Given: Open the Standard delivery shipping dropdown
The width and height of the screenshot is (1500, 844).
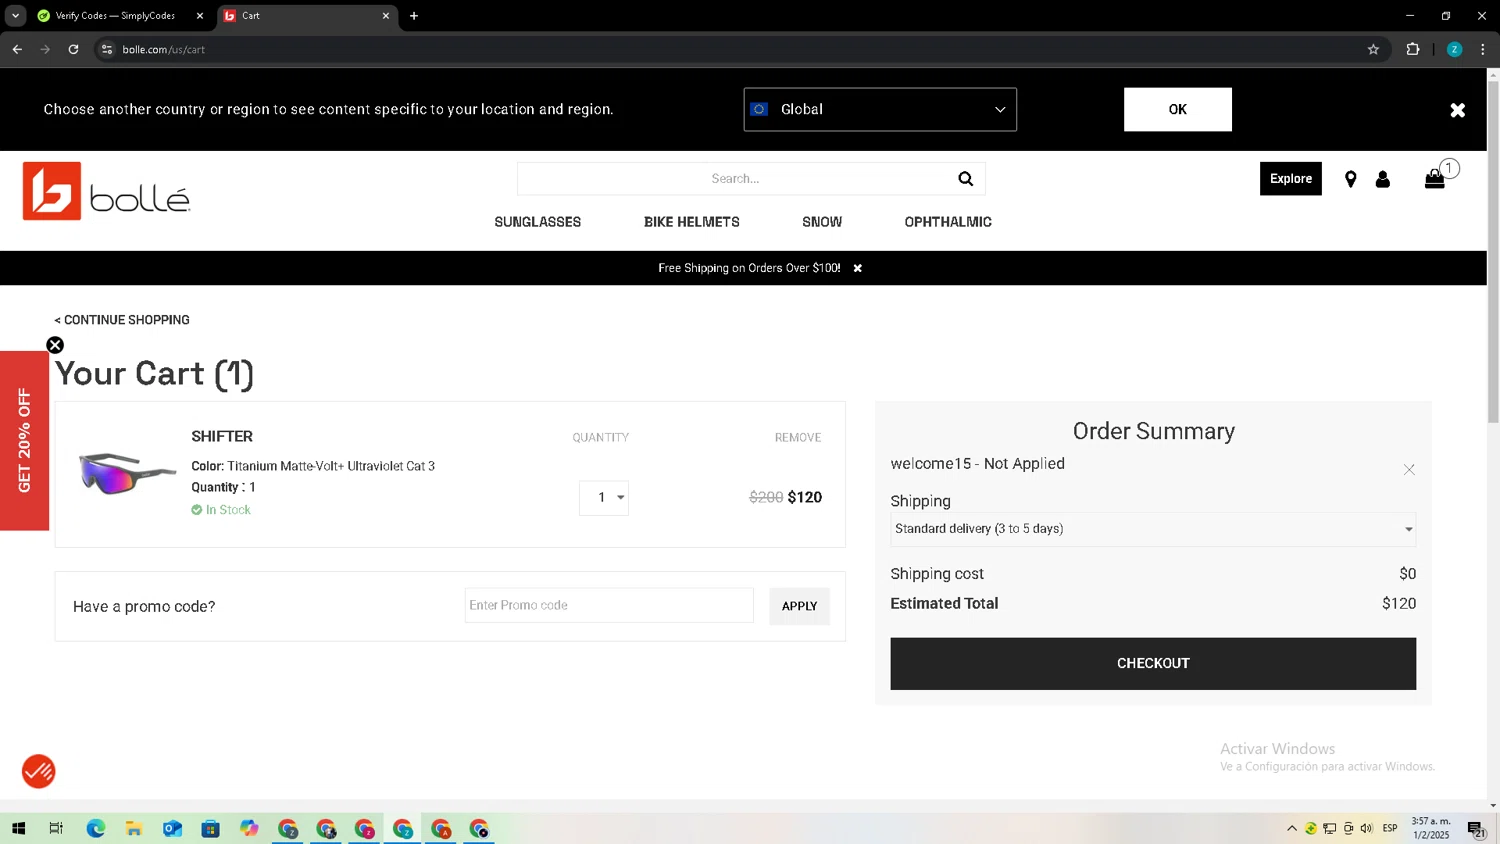Looking at the screenshot, I should (x=1153, y=529).
